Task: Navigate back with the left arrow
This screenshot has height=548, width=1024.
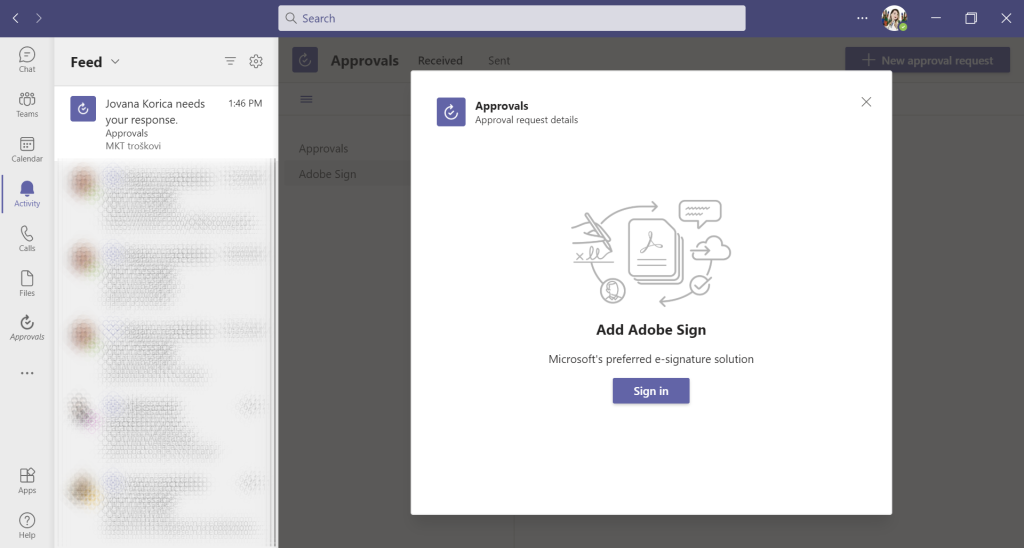Action: pos(16,18)
